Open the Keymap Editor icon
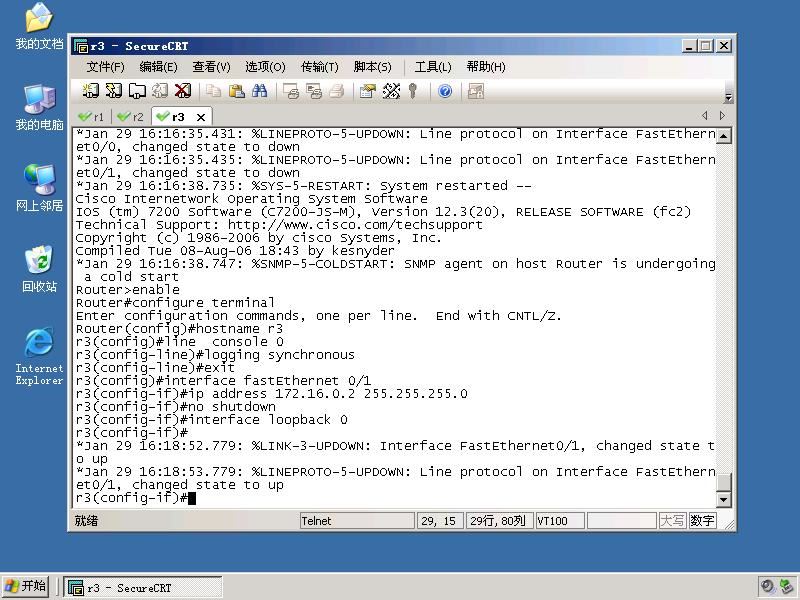This screenshot has height=600, width=800. pos(391,91)
